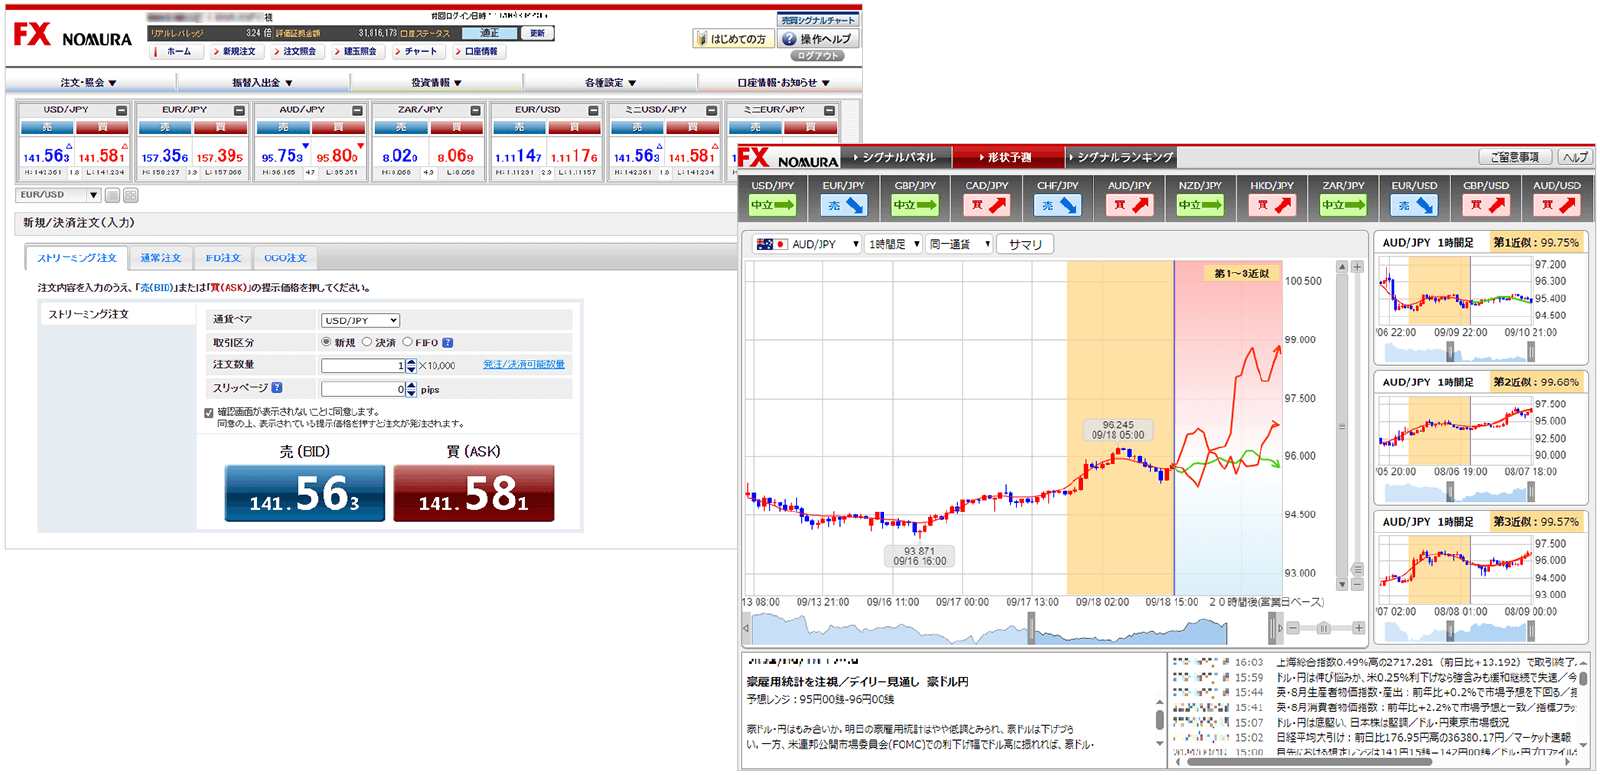Select the FIFO radio button
1600x775 pixels.
click(407, 342)
